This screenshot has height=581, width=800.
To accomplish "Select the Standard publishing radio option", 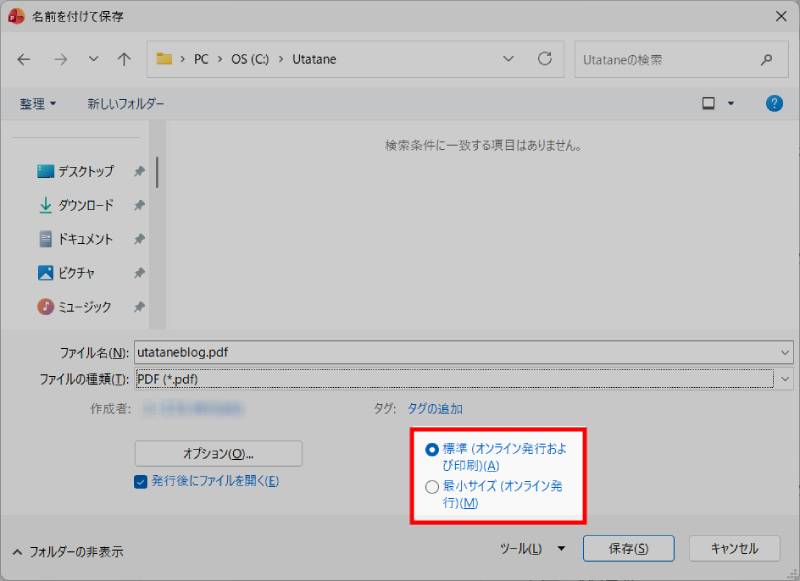I will point(432,450).
